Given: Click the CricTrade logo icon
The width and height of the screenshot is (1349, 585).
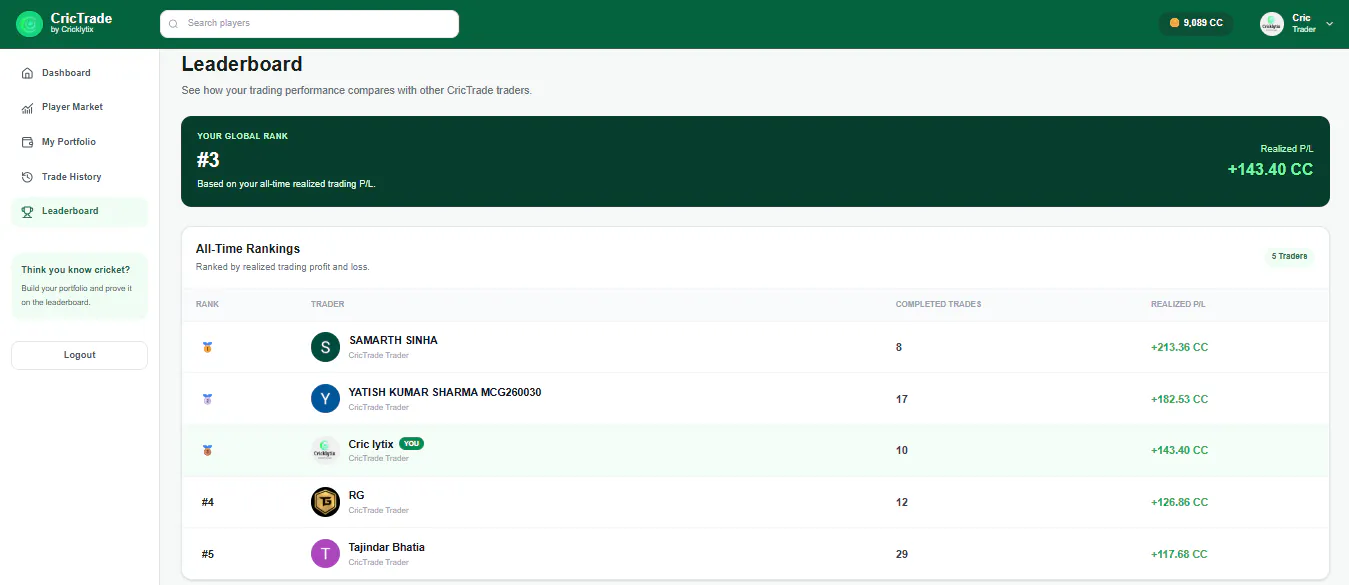Looking at the screenshot, I should point(29,24).
